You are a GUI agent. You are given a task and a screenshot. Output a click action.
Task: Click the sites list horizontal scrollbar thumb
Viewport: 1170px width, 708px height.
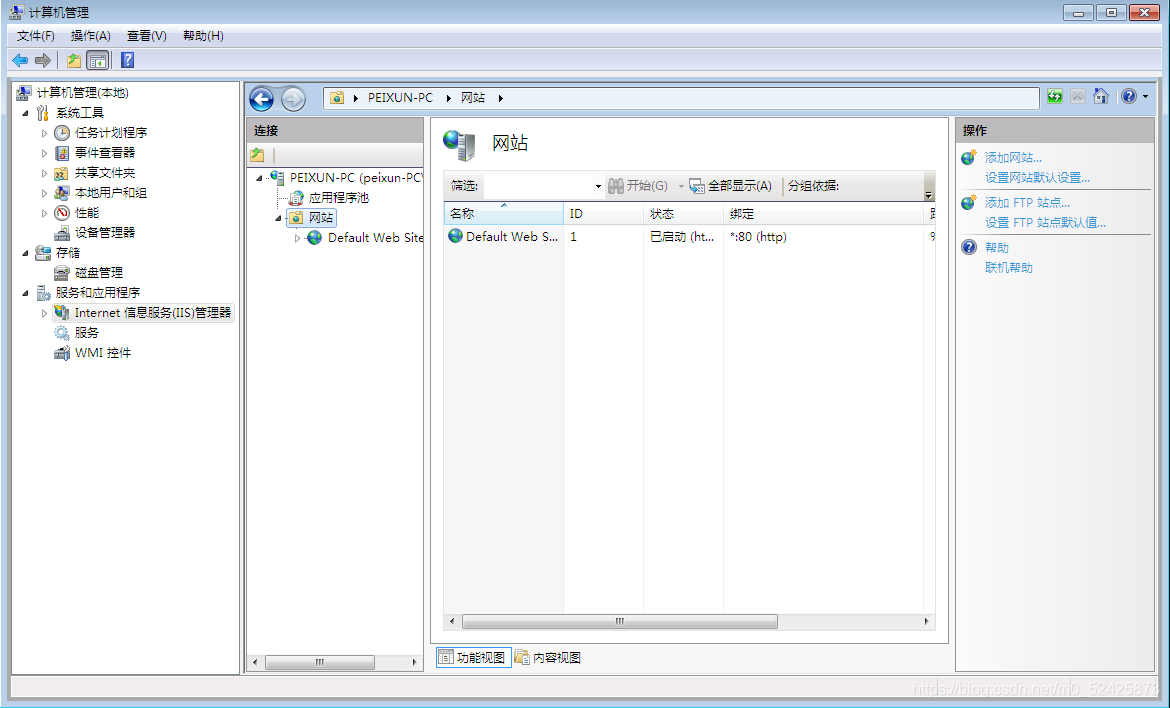coord(619,621)
